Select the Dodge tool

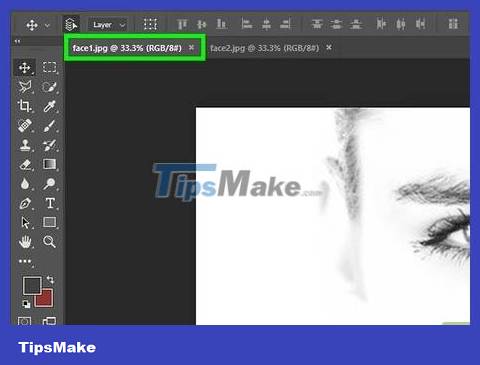pos(49,184)
